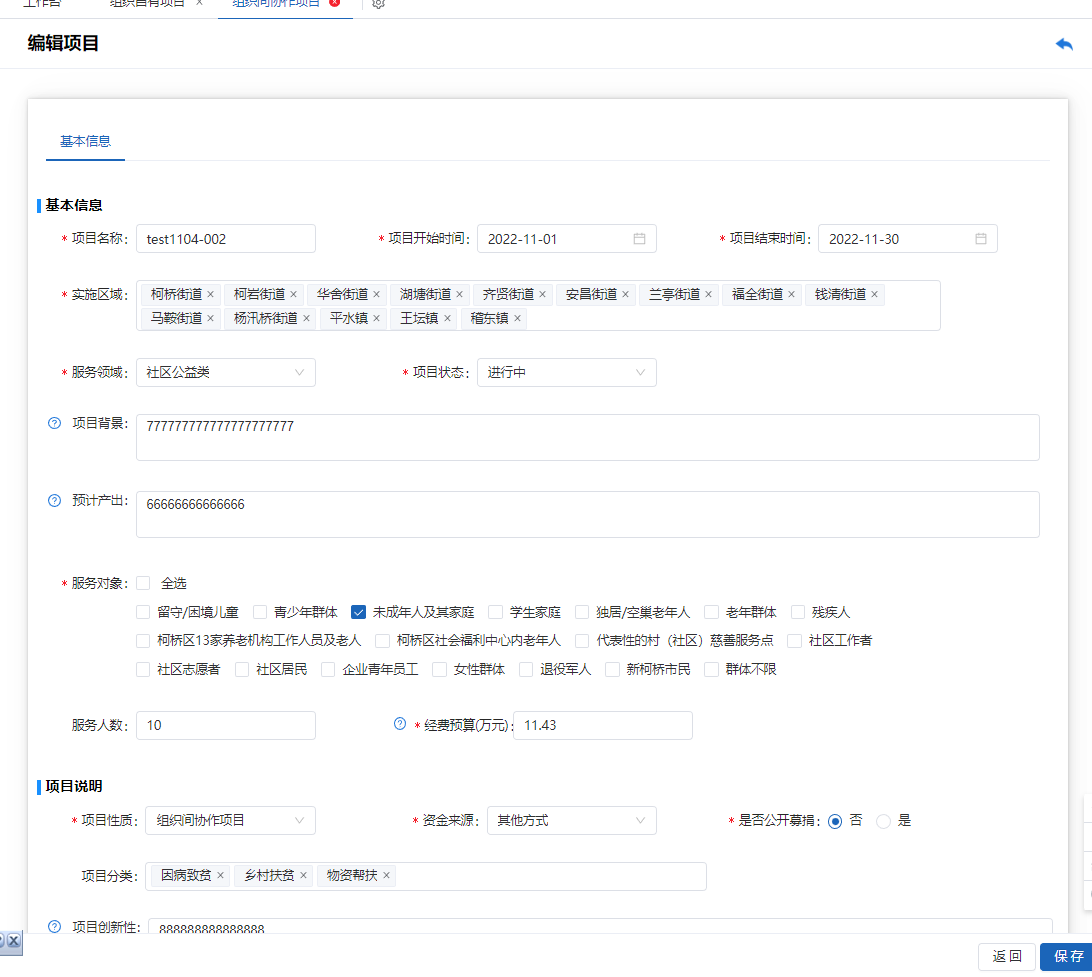Remove the 柯桥街道 tag
Image resolution: width=1092 pixels, height=977 pixels.
coord(211,294)
